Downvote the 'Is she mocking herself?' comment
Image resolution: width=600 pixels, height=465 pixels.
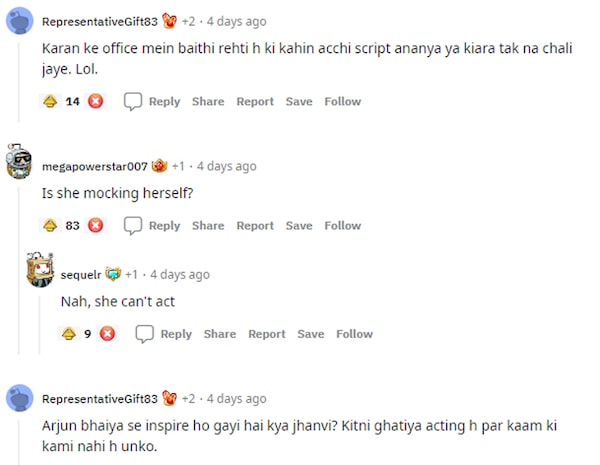(x=96, y=225)
